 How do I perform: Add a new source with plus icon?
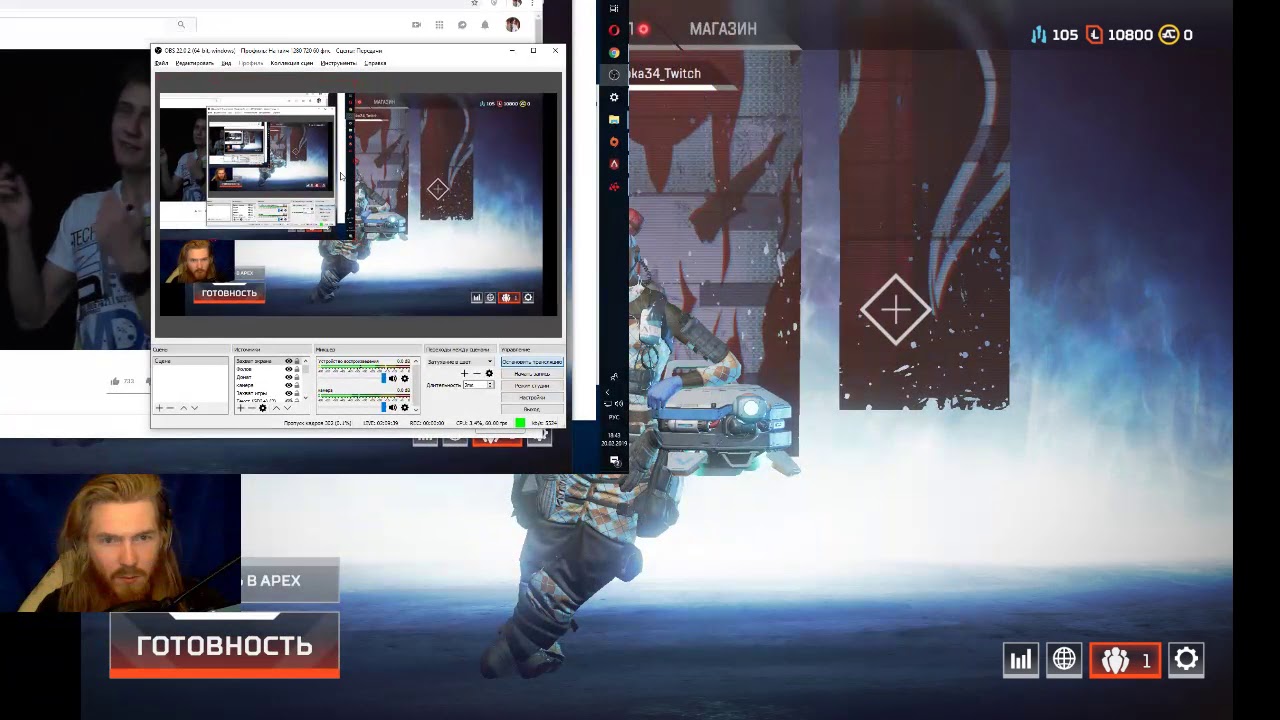241,408
